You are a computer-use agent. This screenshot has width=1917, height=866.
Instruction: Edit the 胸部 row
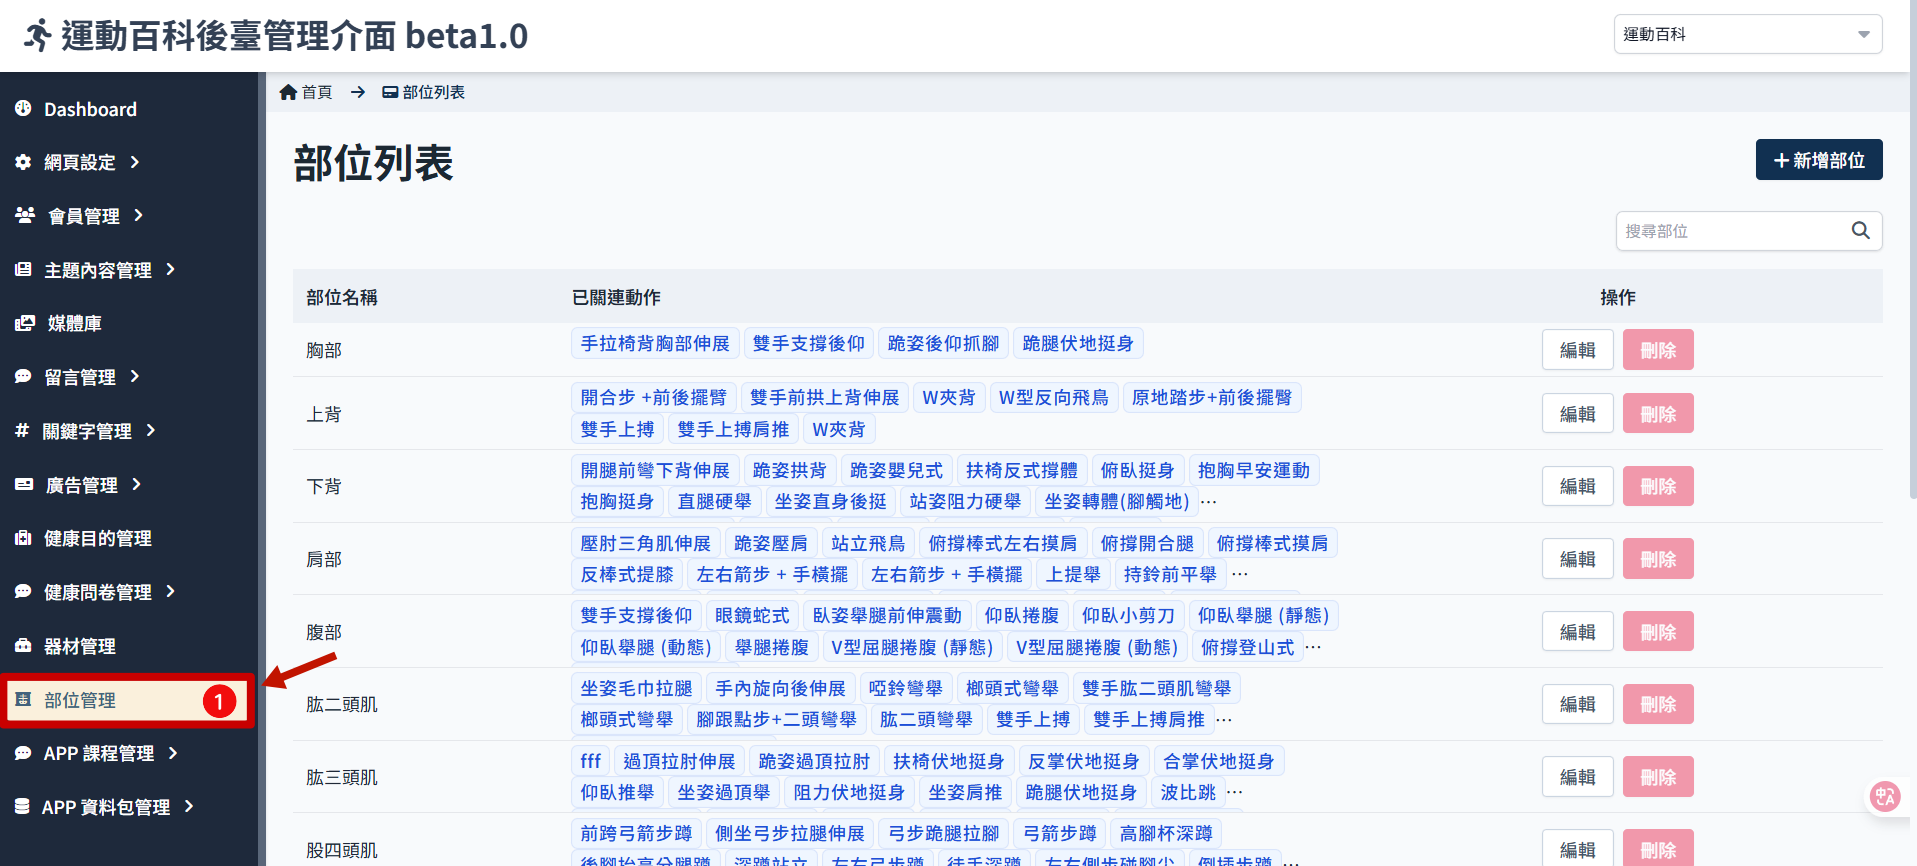click(x=1577, y=350)
